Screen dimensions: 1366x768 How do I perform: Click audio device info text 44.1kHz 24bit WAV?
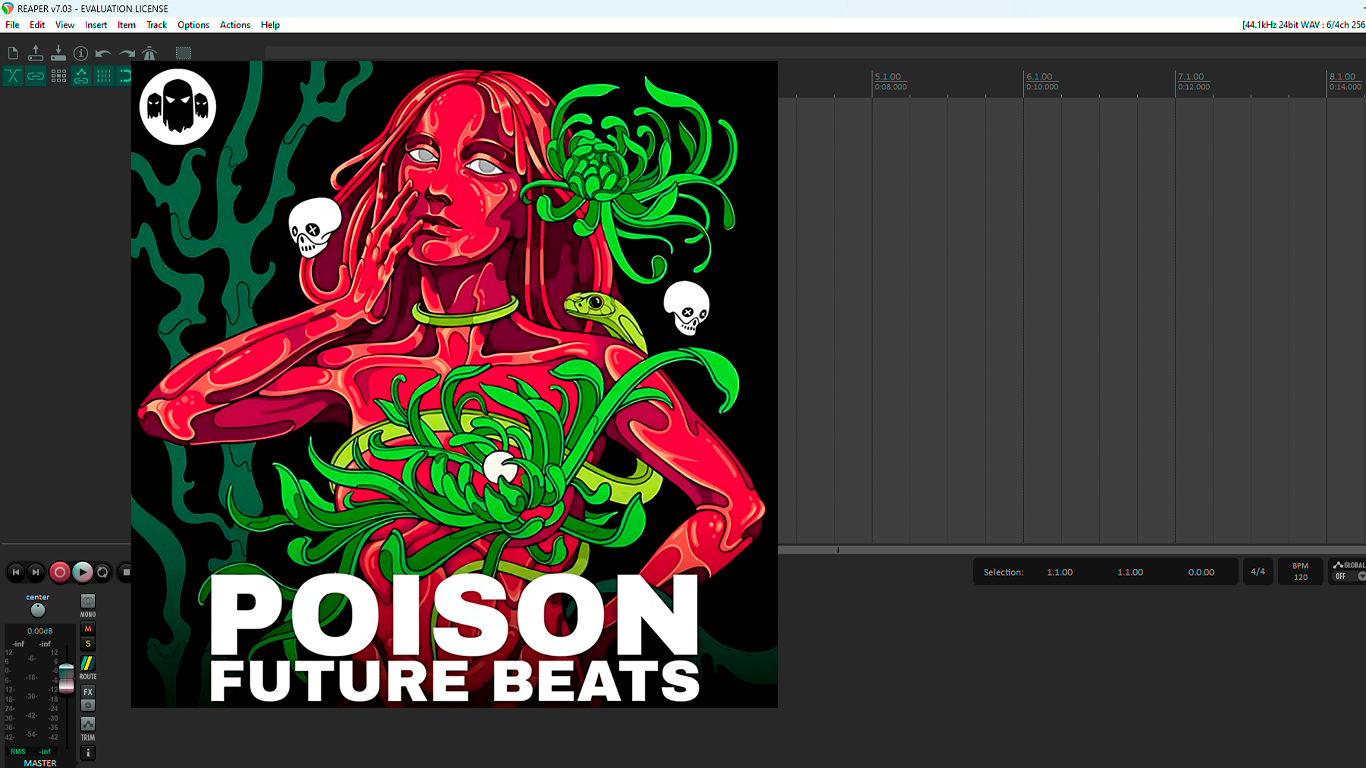(1303, 25)
